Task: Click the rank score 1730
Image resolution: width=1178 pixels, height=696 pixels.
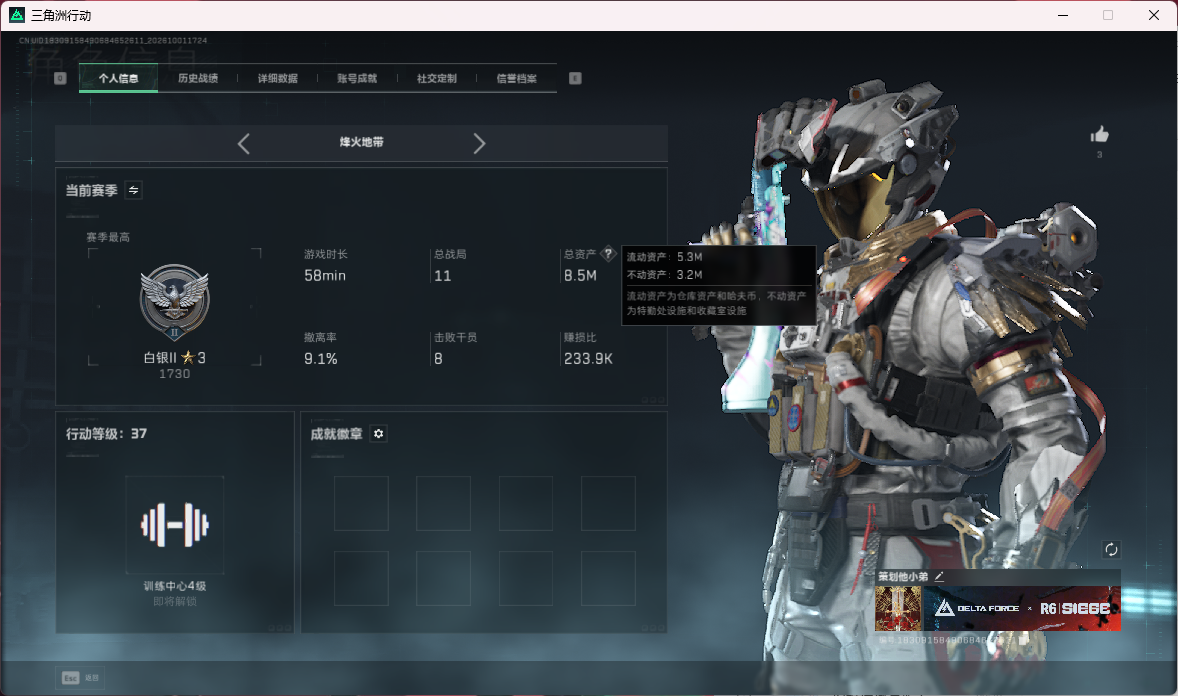Action: point(174,374)
